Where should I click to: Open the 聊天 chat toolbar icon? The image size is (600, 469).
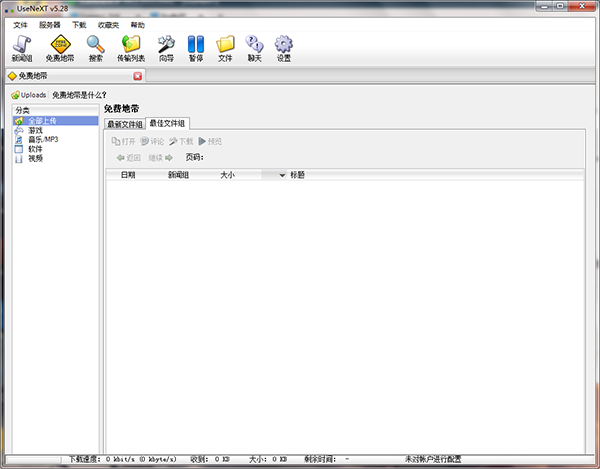pyautogui.click(x=254, y=46)
